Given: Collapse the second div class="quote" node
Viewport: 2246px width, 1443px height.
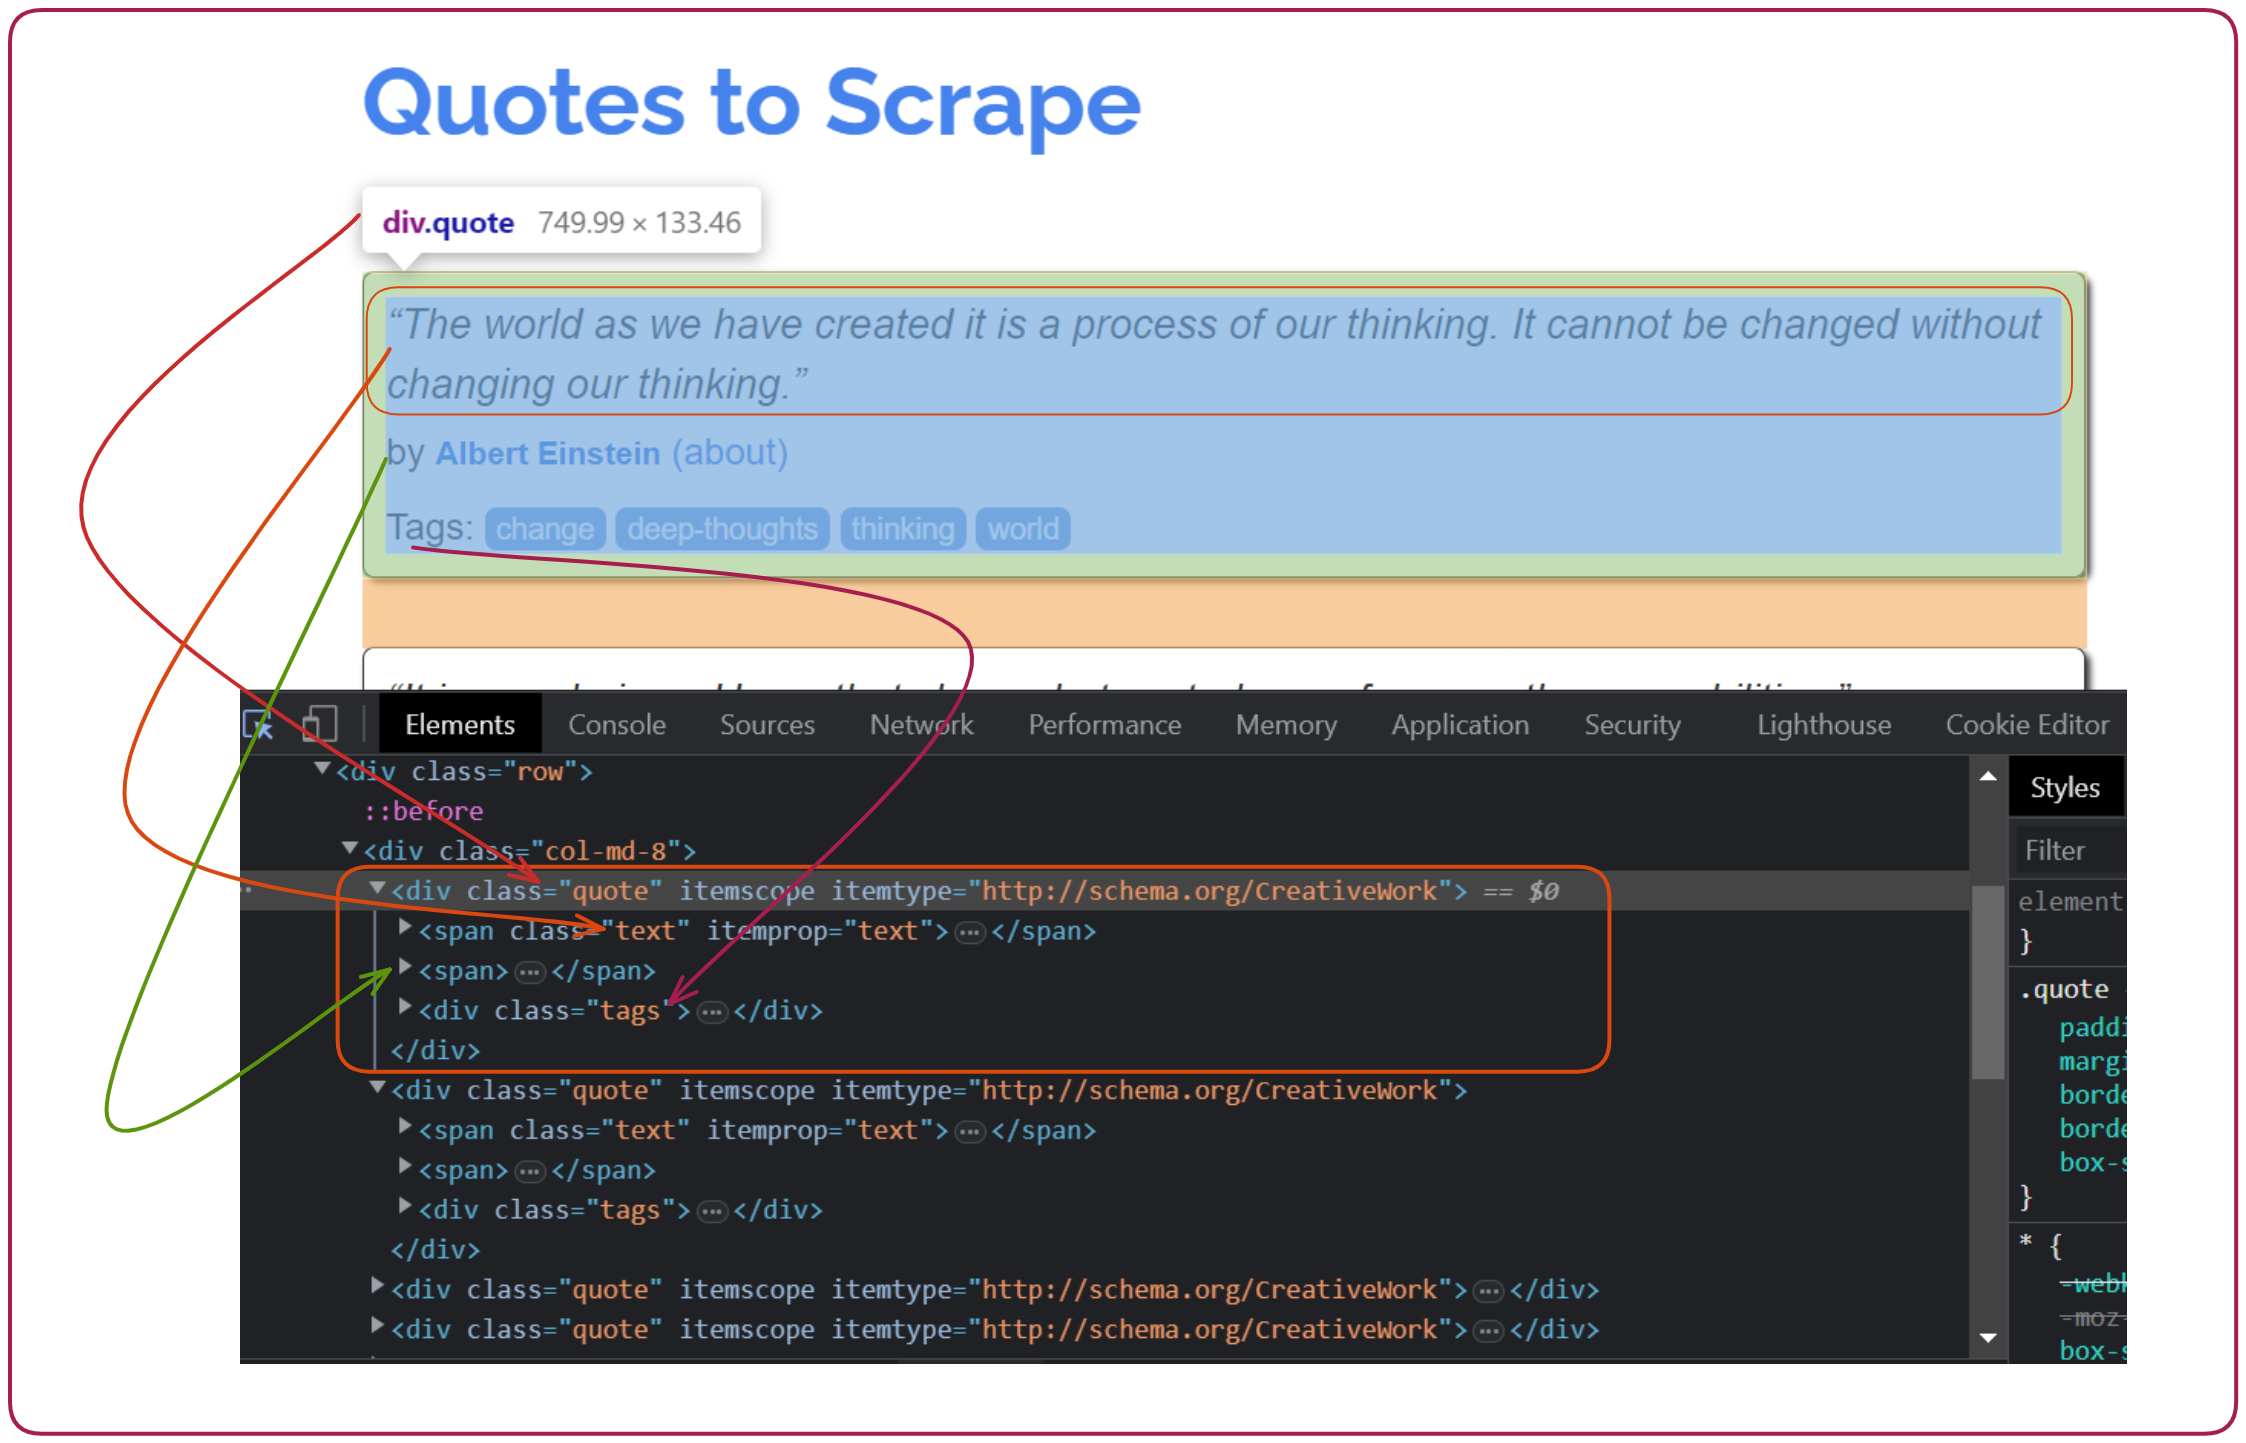Looking at the screenshot, I should pos(377,1087).
